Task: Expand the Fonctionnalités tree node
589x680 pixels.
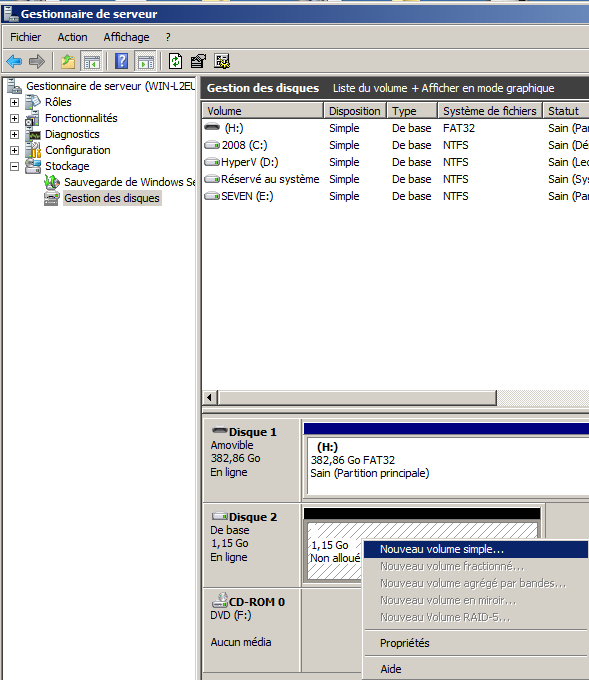Action: pos(14,118)
